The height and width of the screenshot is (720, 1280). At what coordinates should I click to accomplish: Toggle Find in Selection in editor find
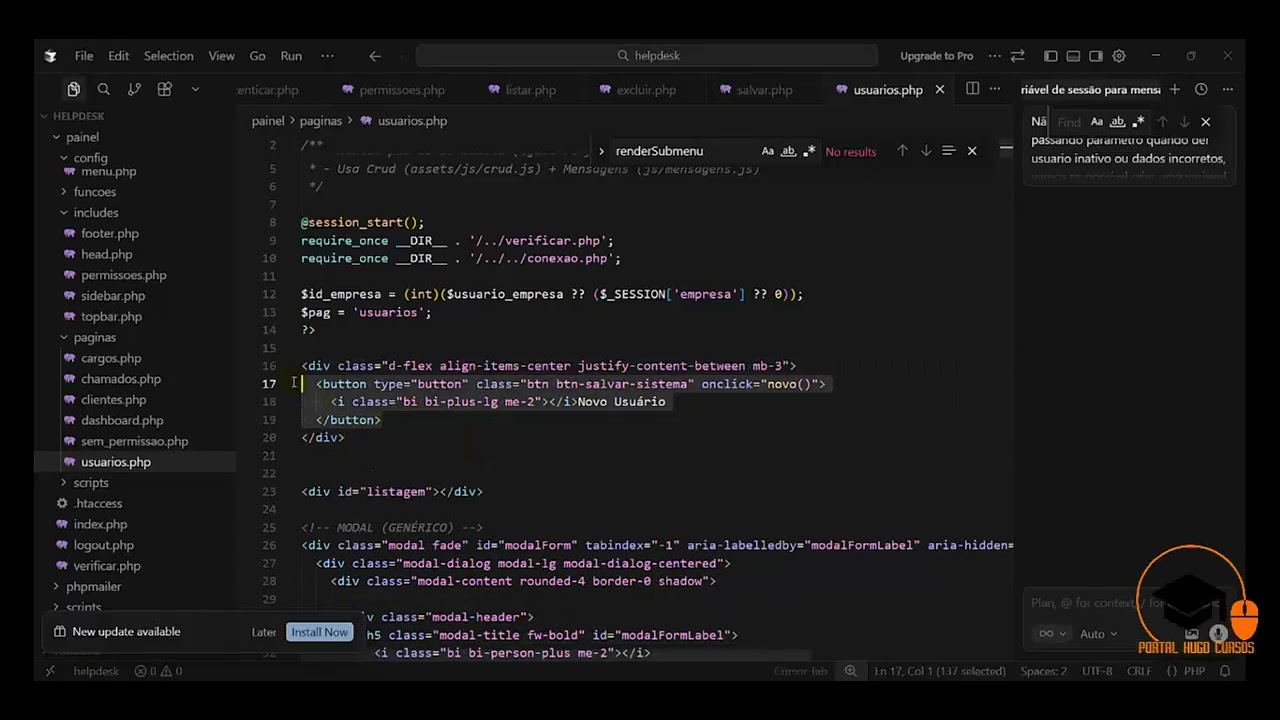(x=949, y=151)
